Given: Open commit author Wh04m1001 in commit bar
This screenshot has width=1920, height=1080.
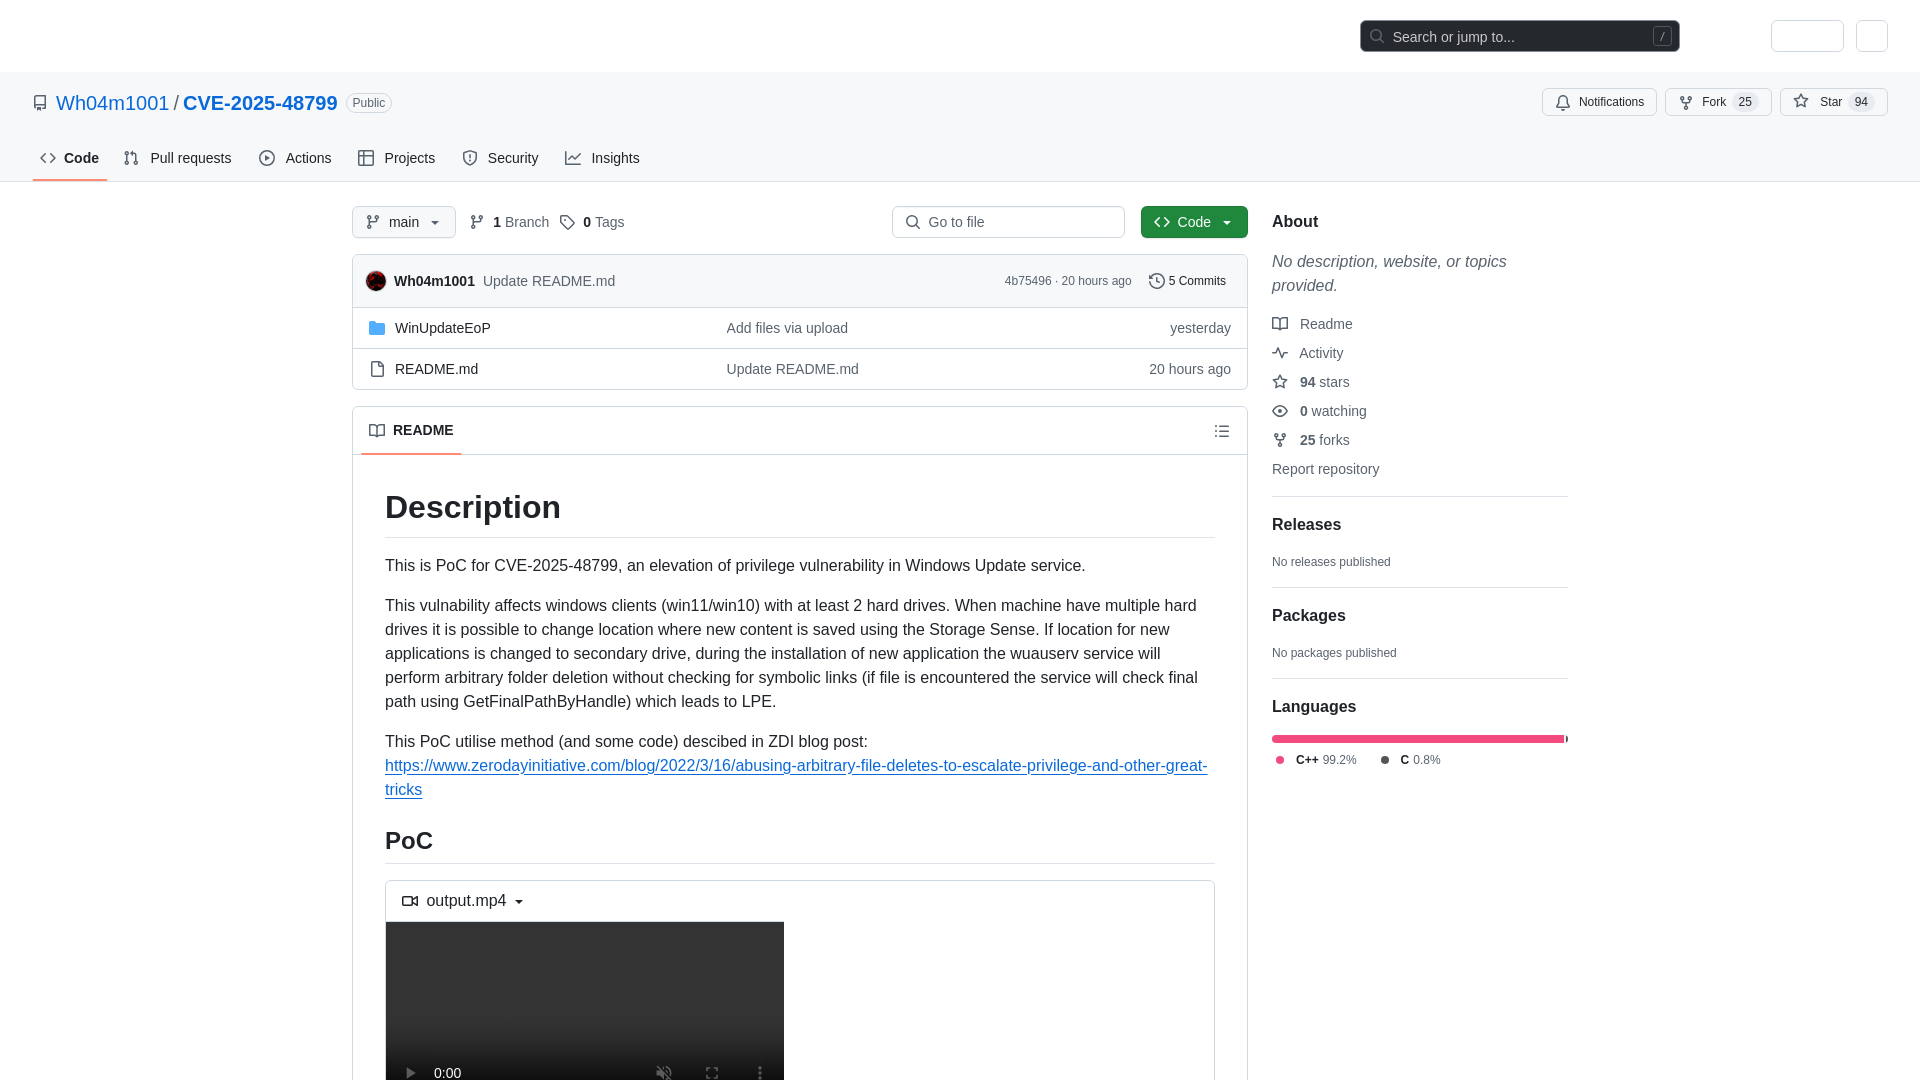Looking at the screenshot, I should (x=434, y=281).
